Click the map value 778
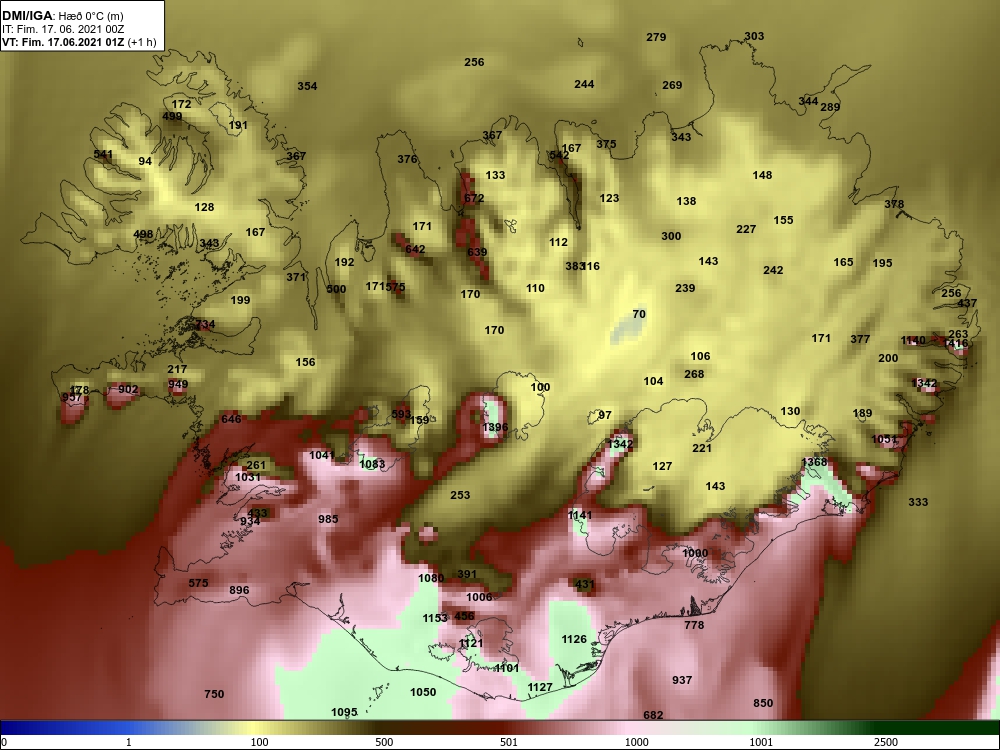Image resolution: width=1000 pixels, height=750 pixels. tap(694, 626)
